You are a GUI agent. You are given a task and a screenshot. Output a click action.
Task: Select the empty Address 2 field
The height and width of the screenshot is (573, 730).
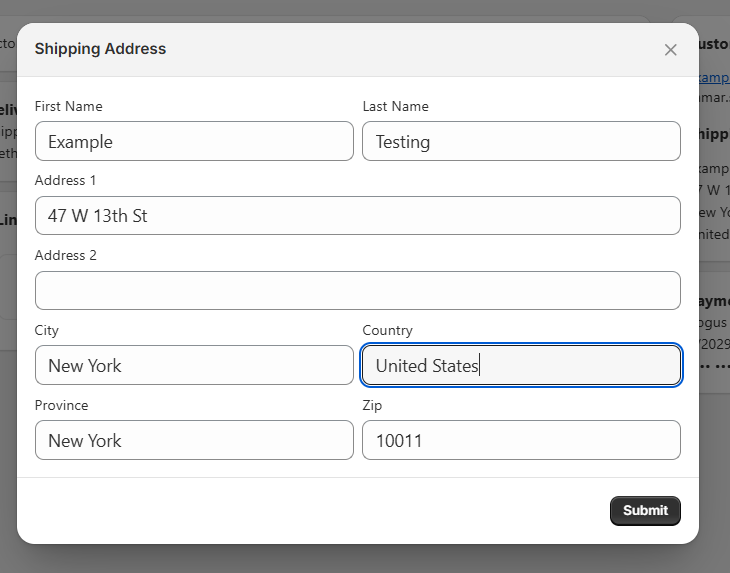[357, 290]
